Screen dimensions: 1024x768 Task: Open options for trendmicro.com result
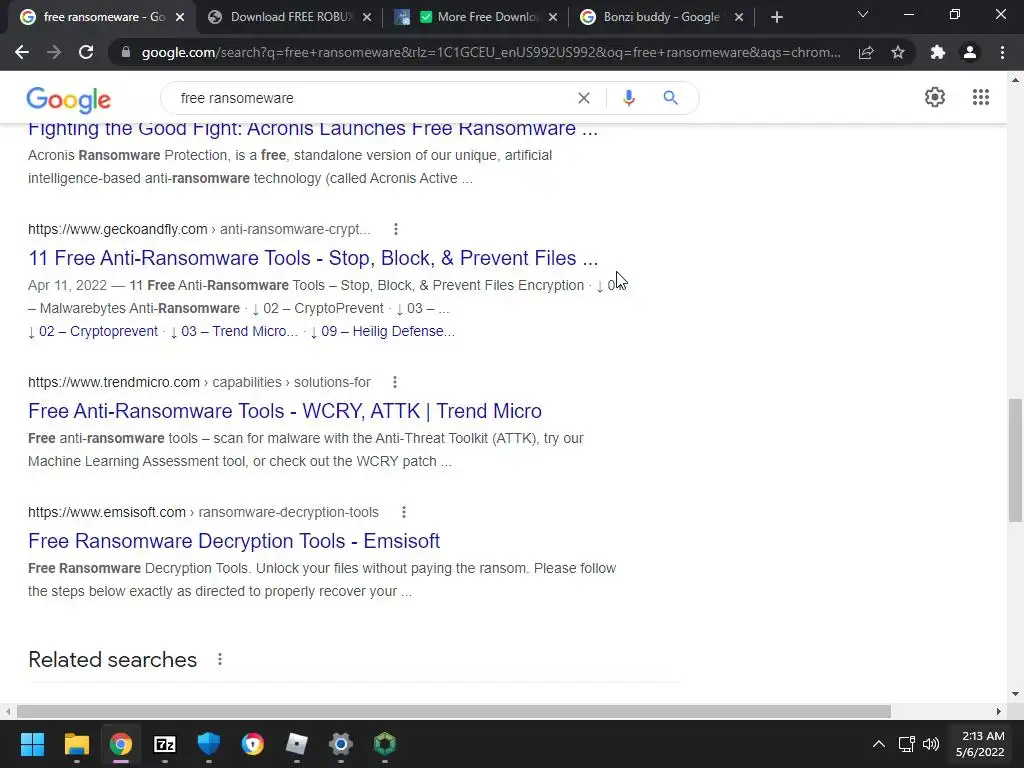(x=394, y=382)
